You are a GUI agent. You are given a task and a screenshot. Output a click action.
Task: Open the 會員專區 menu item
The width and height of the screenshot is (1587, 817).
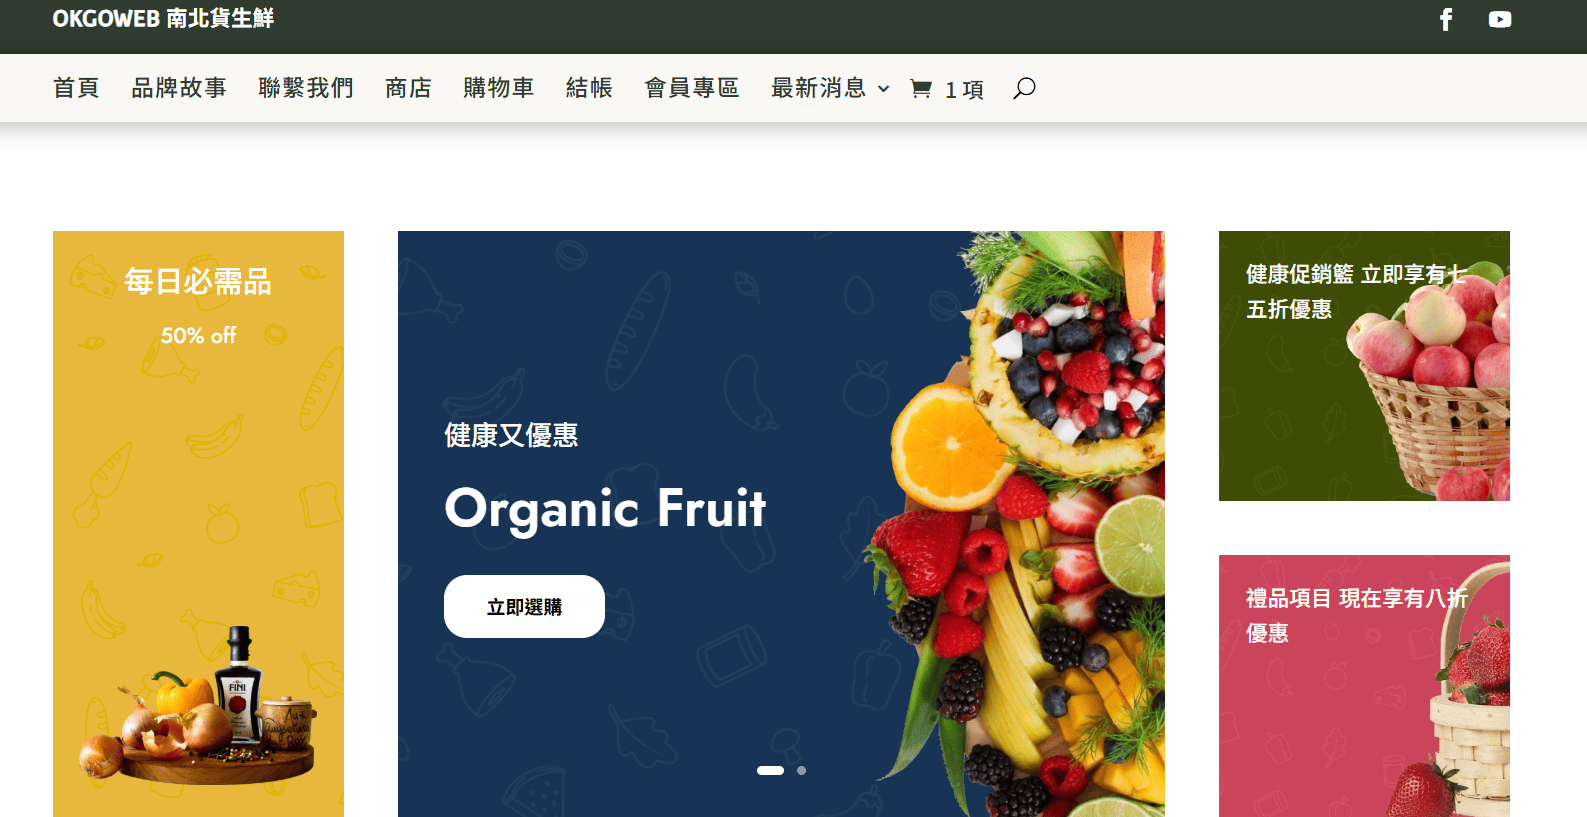(x=692, y=88)
